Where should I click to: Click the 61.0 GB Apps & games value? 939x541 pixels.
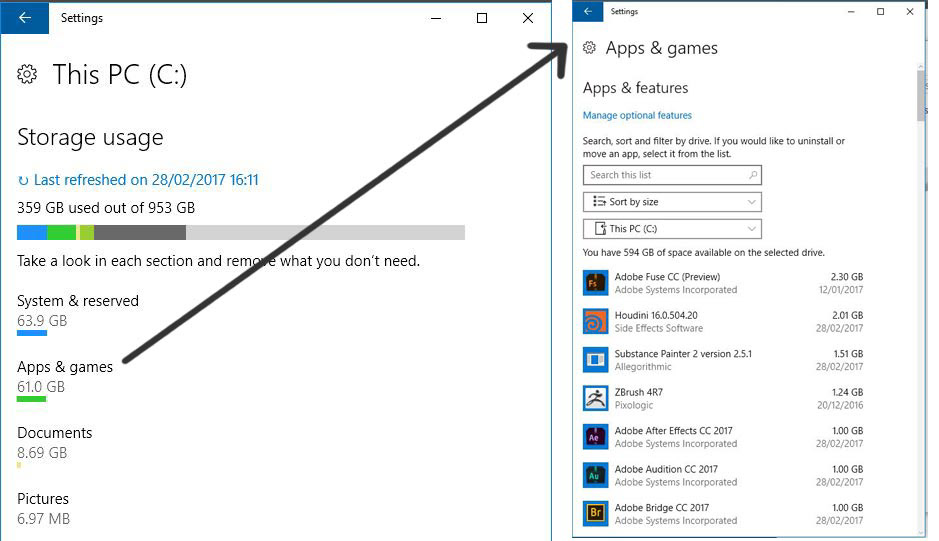41,386
